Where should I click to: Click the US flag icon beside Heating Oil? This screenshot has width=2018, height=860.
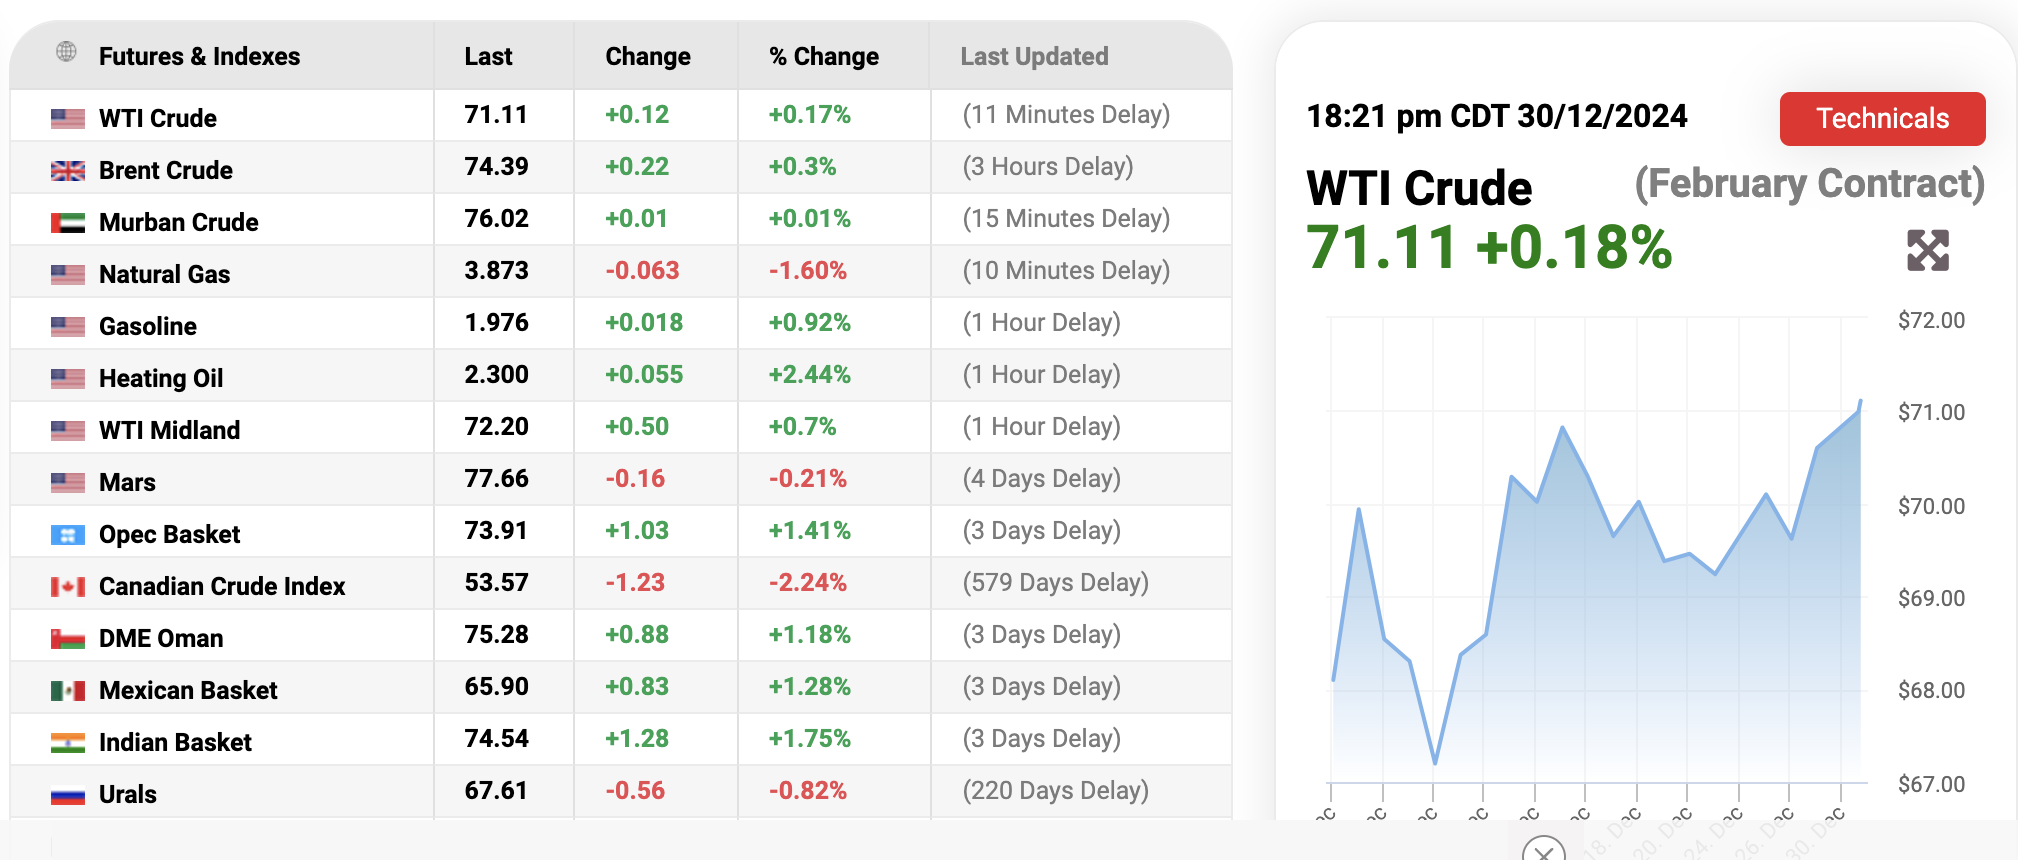point(68,379)
